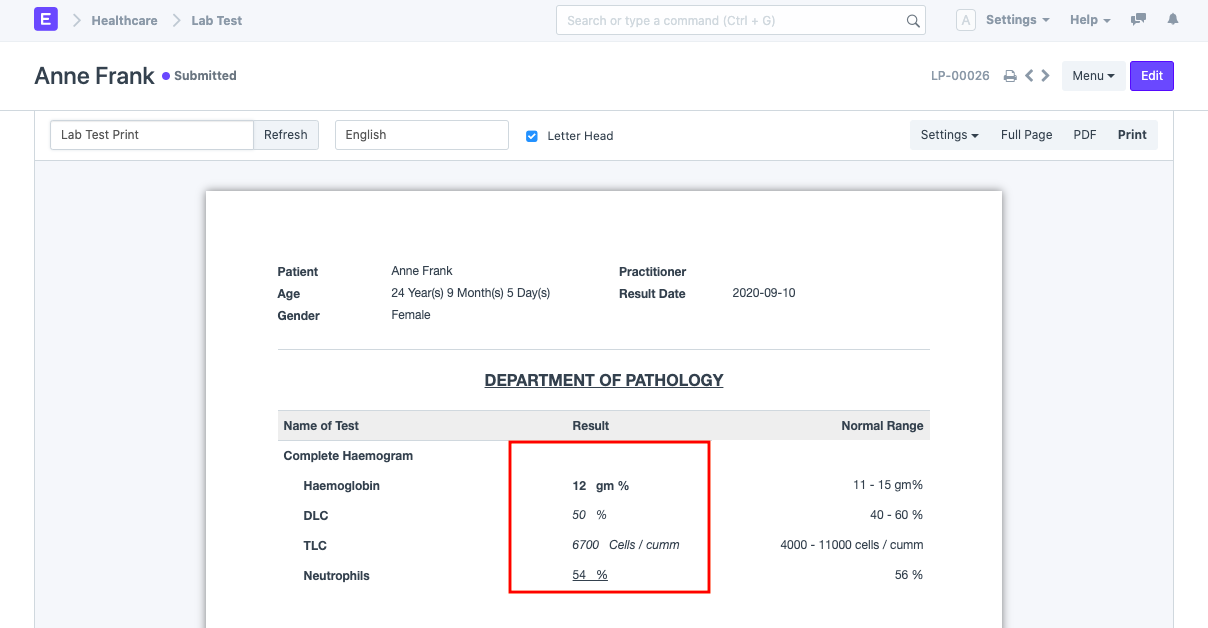Open the notifications bell icon

1173,20
